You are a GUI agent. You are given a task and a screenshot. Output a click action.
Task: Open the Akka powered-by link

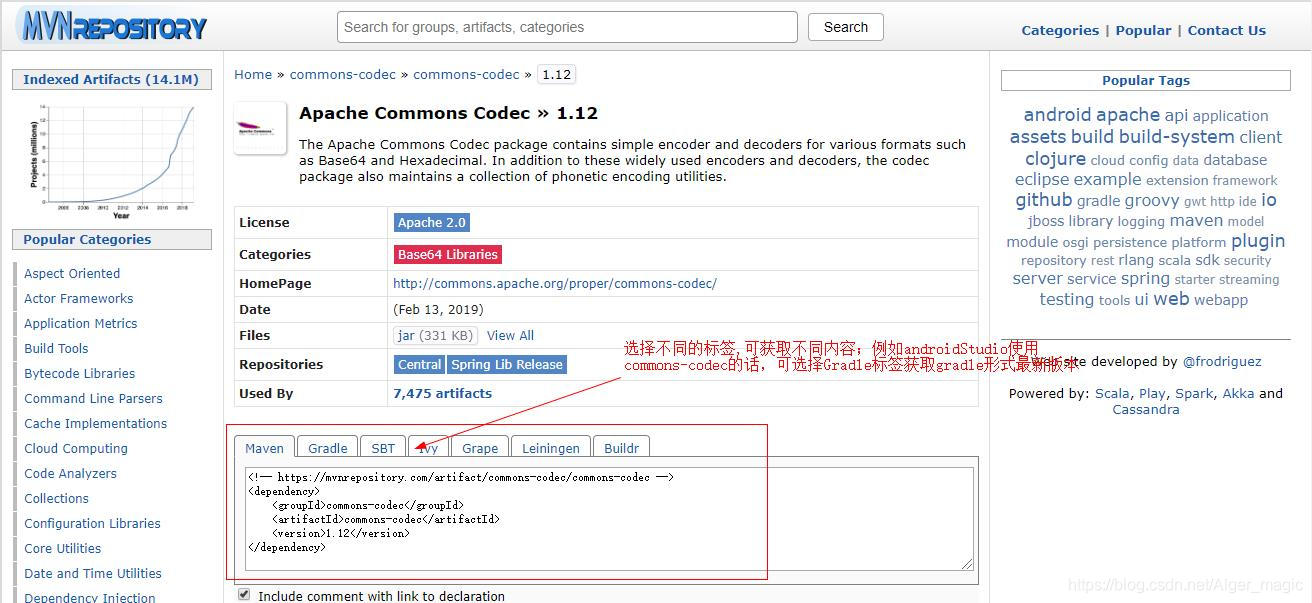tap(1238, 394)
